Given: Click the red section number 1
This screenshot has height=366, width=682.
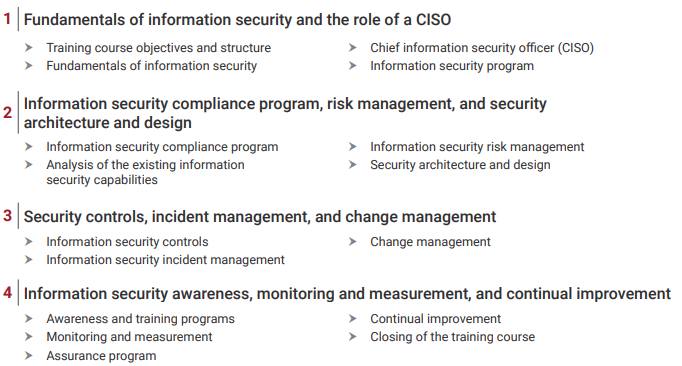Looking at the screenshot, I should 7,19.
